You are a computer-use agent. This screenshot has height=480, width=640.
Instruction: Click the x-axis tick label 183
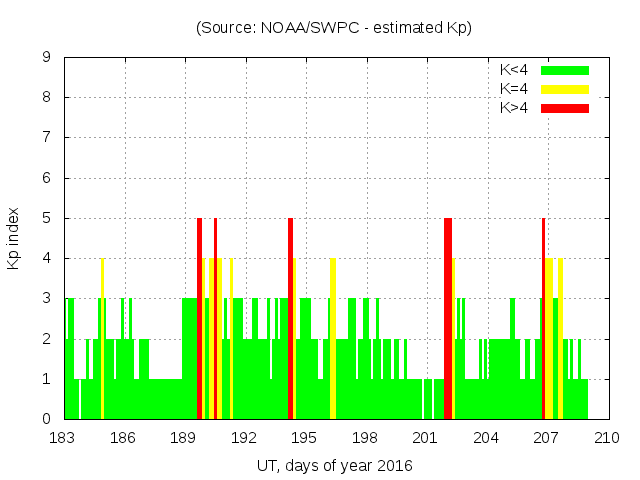(64, 438)
